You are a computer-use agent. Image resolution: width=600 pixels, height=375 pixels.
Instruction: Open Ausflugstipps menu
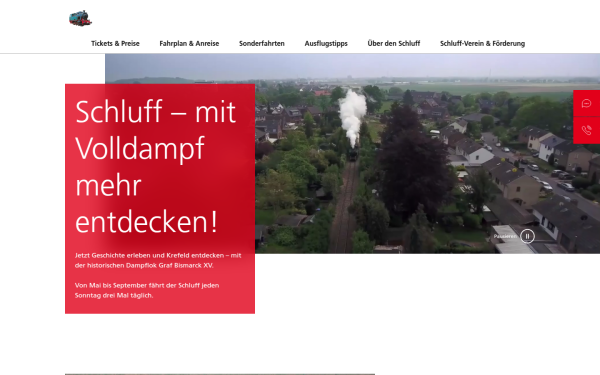(326, 44)
